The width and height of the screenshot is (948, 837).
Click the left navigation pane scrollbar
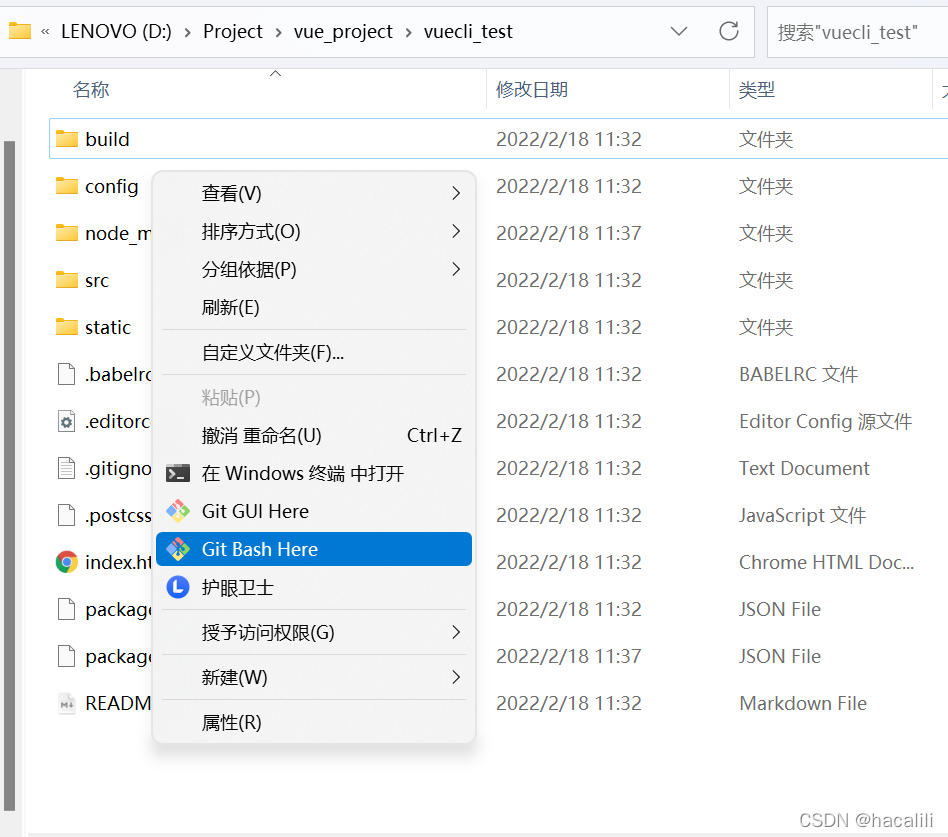pos(9,475)
